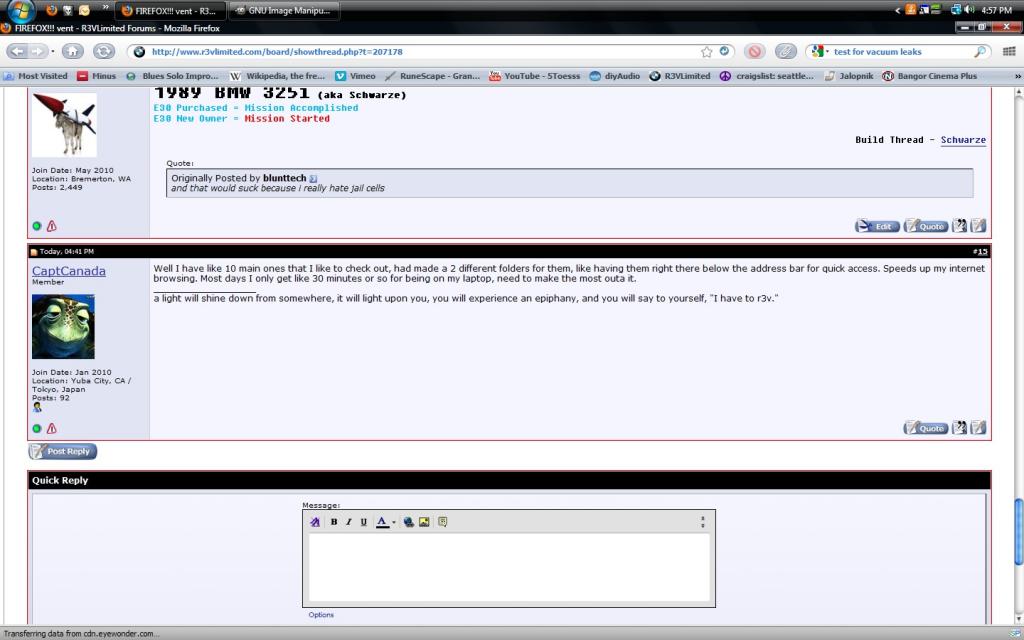The width and height of the screenshot is (1024, 640).
Task: Click the font color swatch button
Action: [x=382, y=522]
